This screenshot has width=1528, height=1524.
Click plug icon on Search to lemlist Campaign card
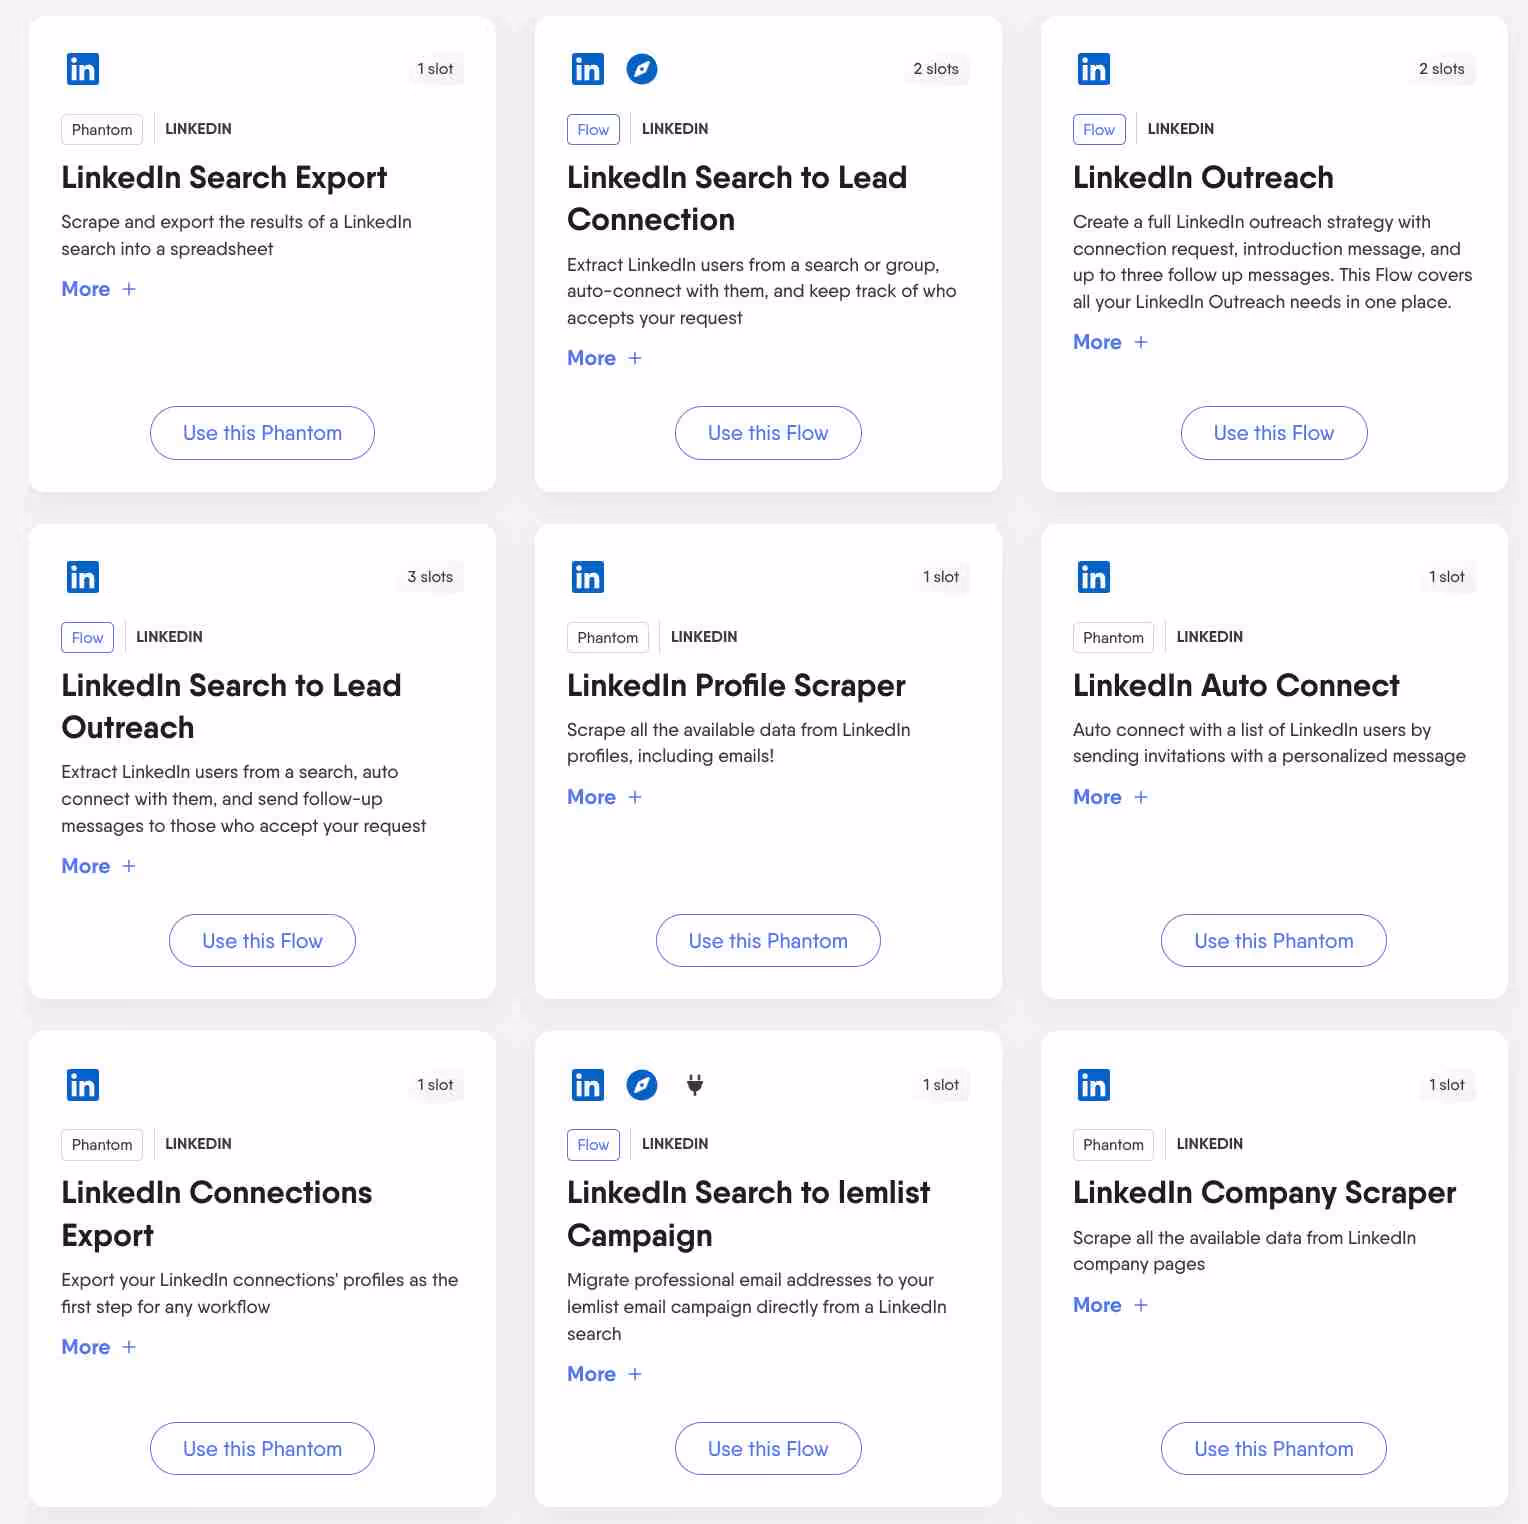pos(695,1085)
